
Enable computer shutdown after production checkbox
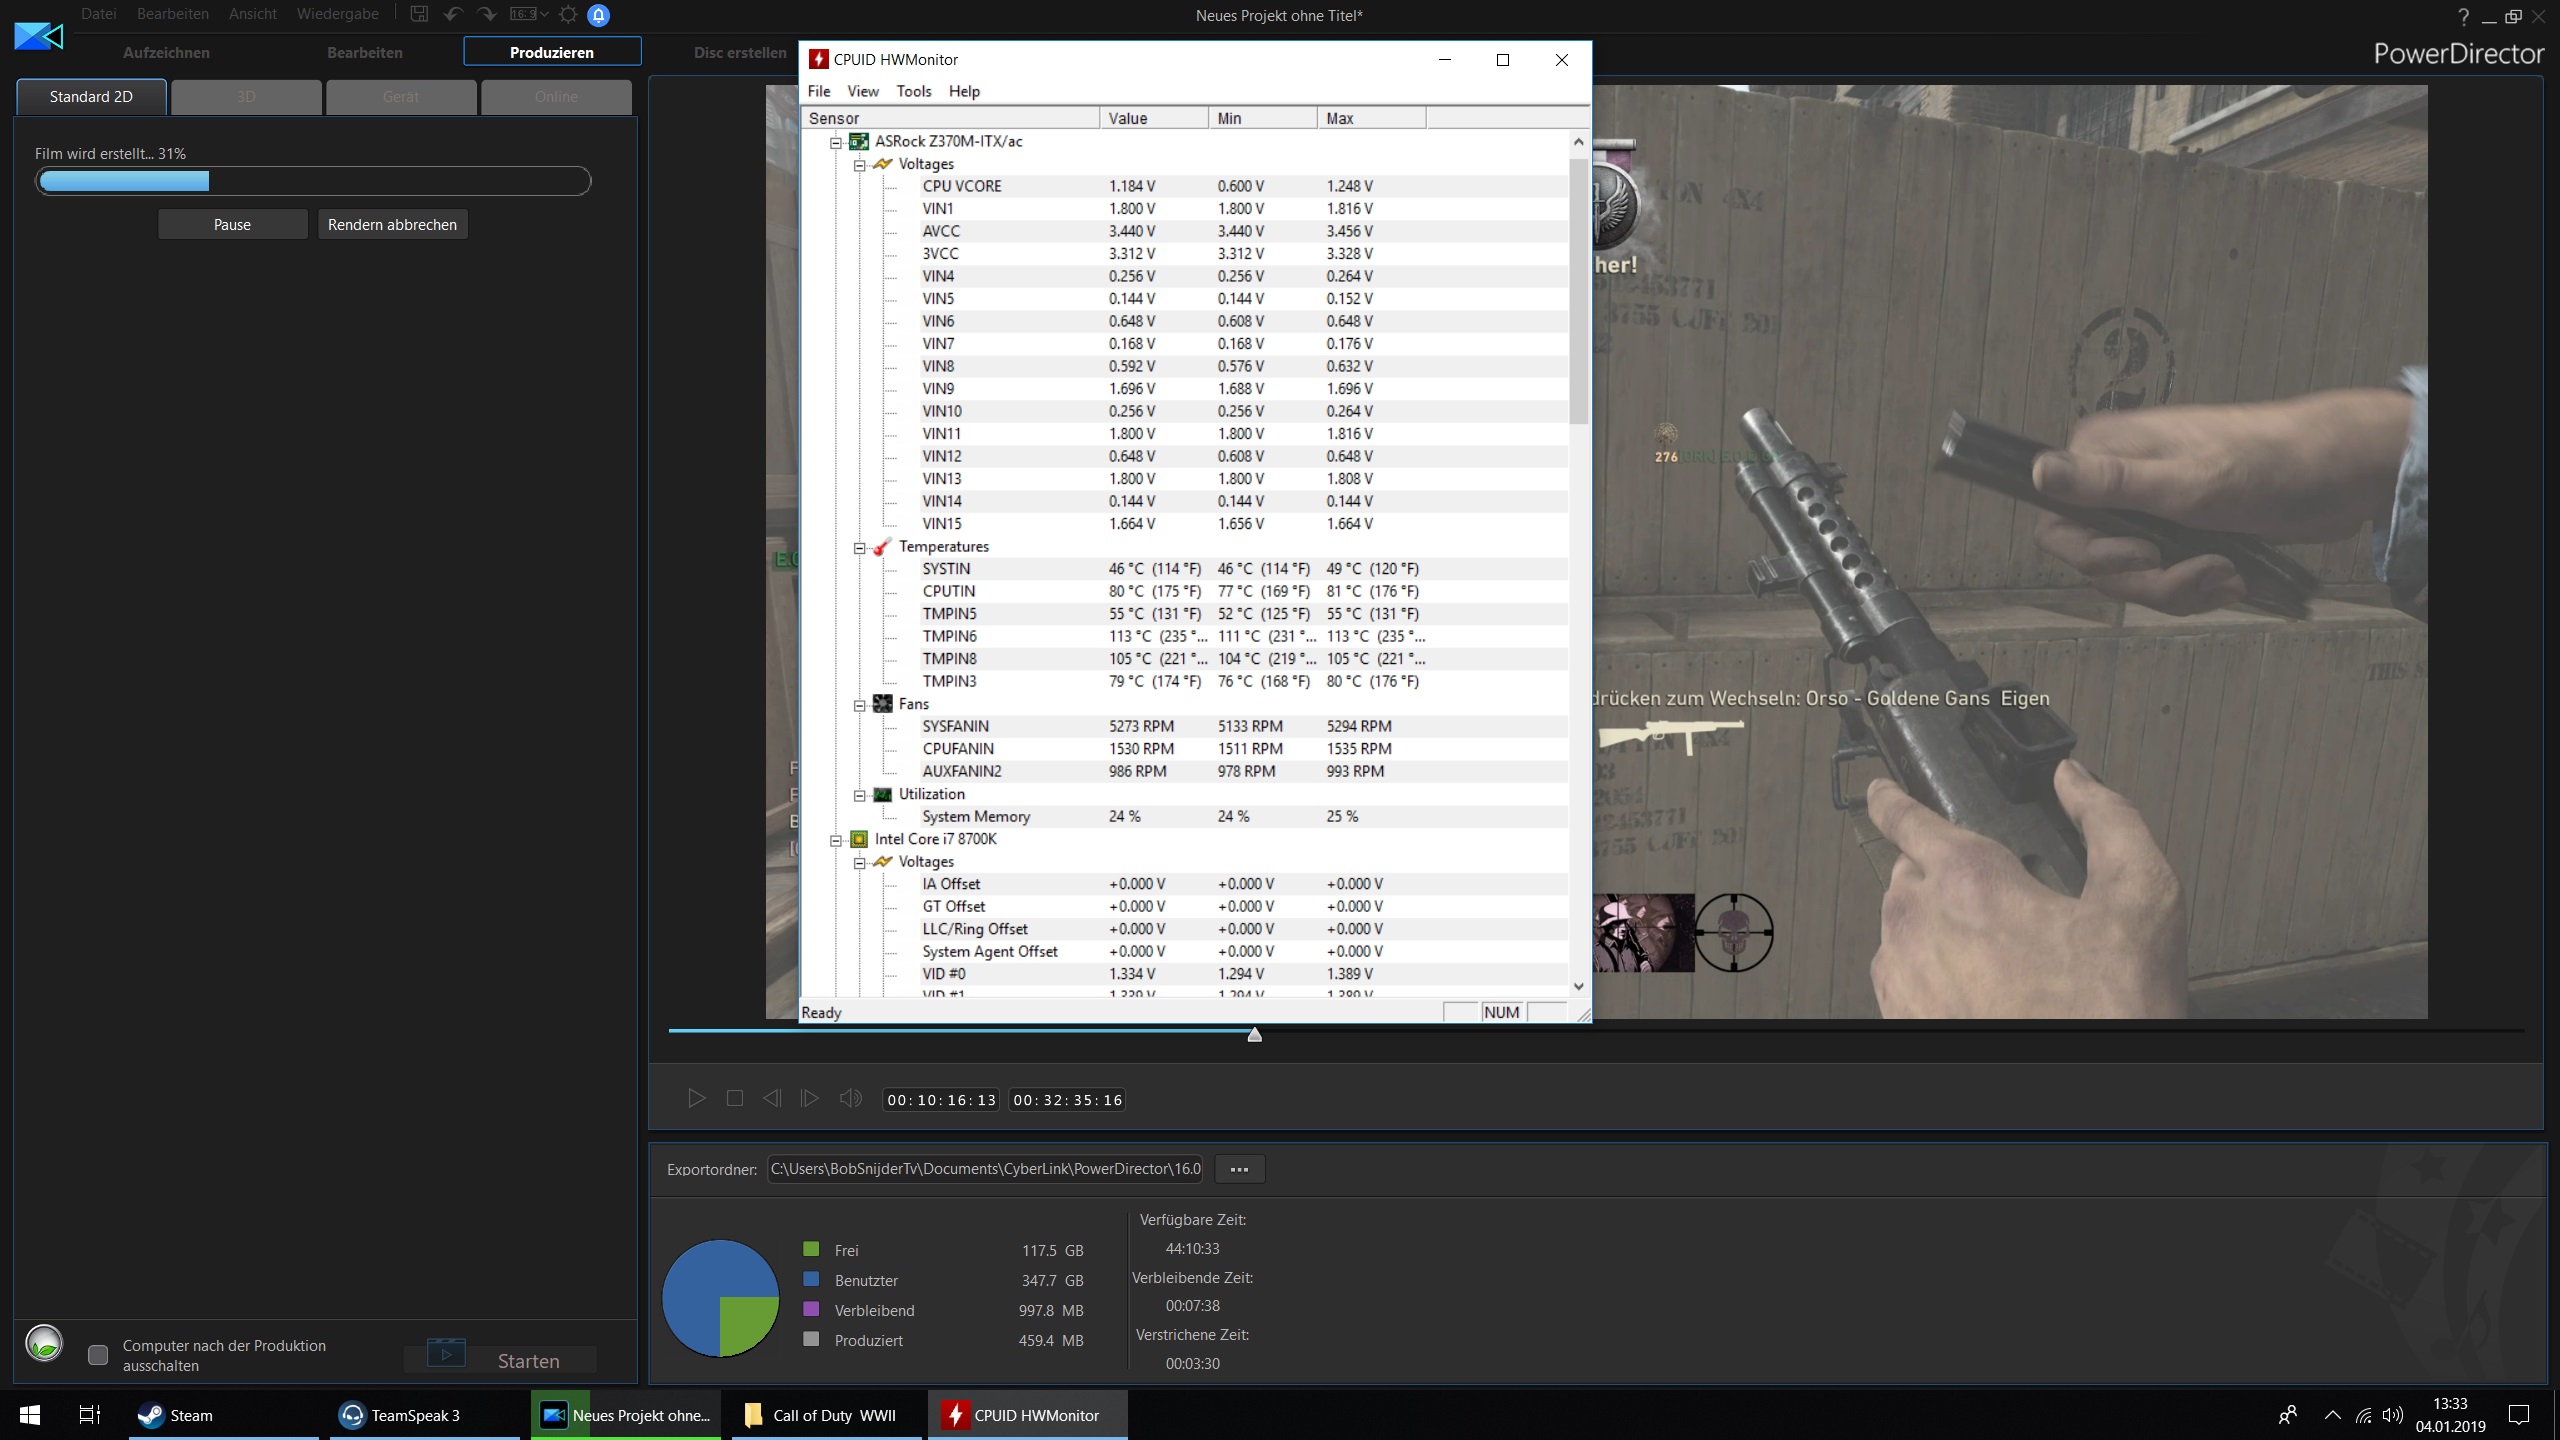[x=98, y=1355]
